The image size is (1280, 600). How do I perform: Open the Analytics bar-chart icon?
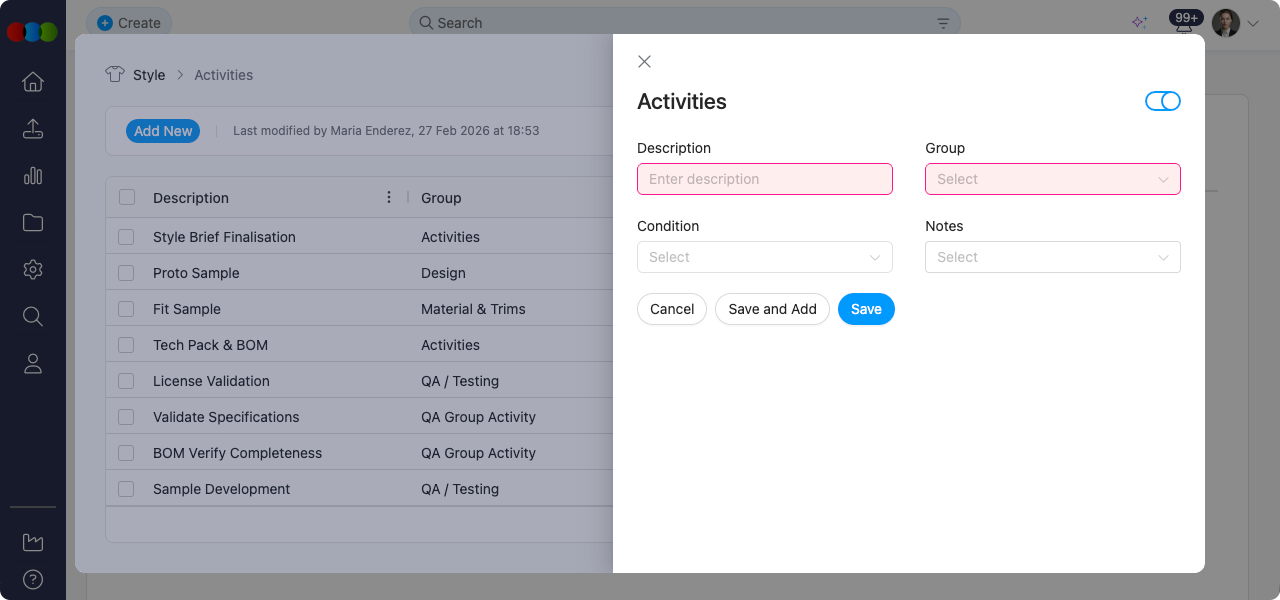tap(32, 175)
